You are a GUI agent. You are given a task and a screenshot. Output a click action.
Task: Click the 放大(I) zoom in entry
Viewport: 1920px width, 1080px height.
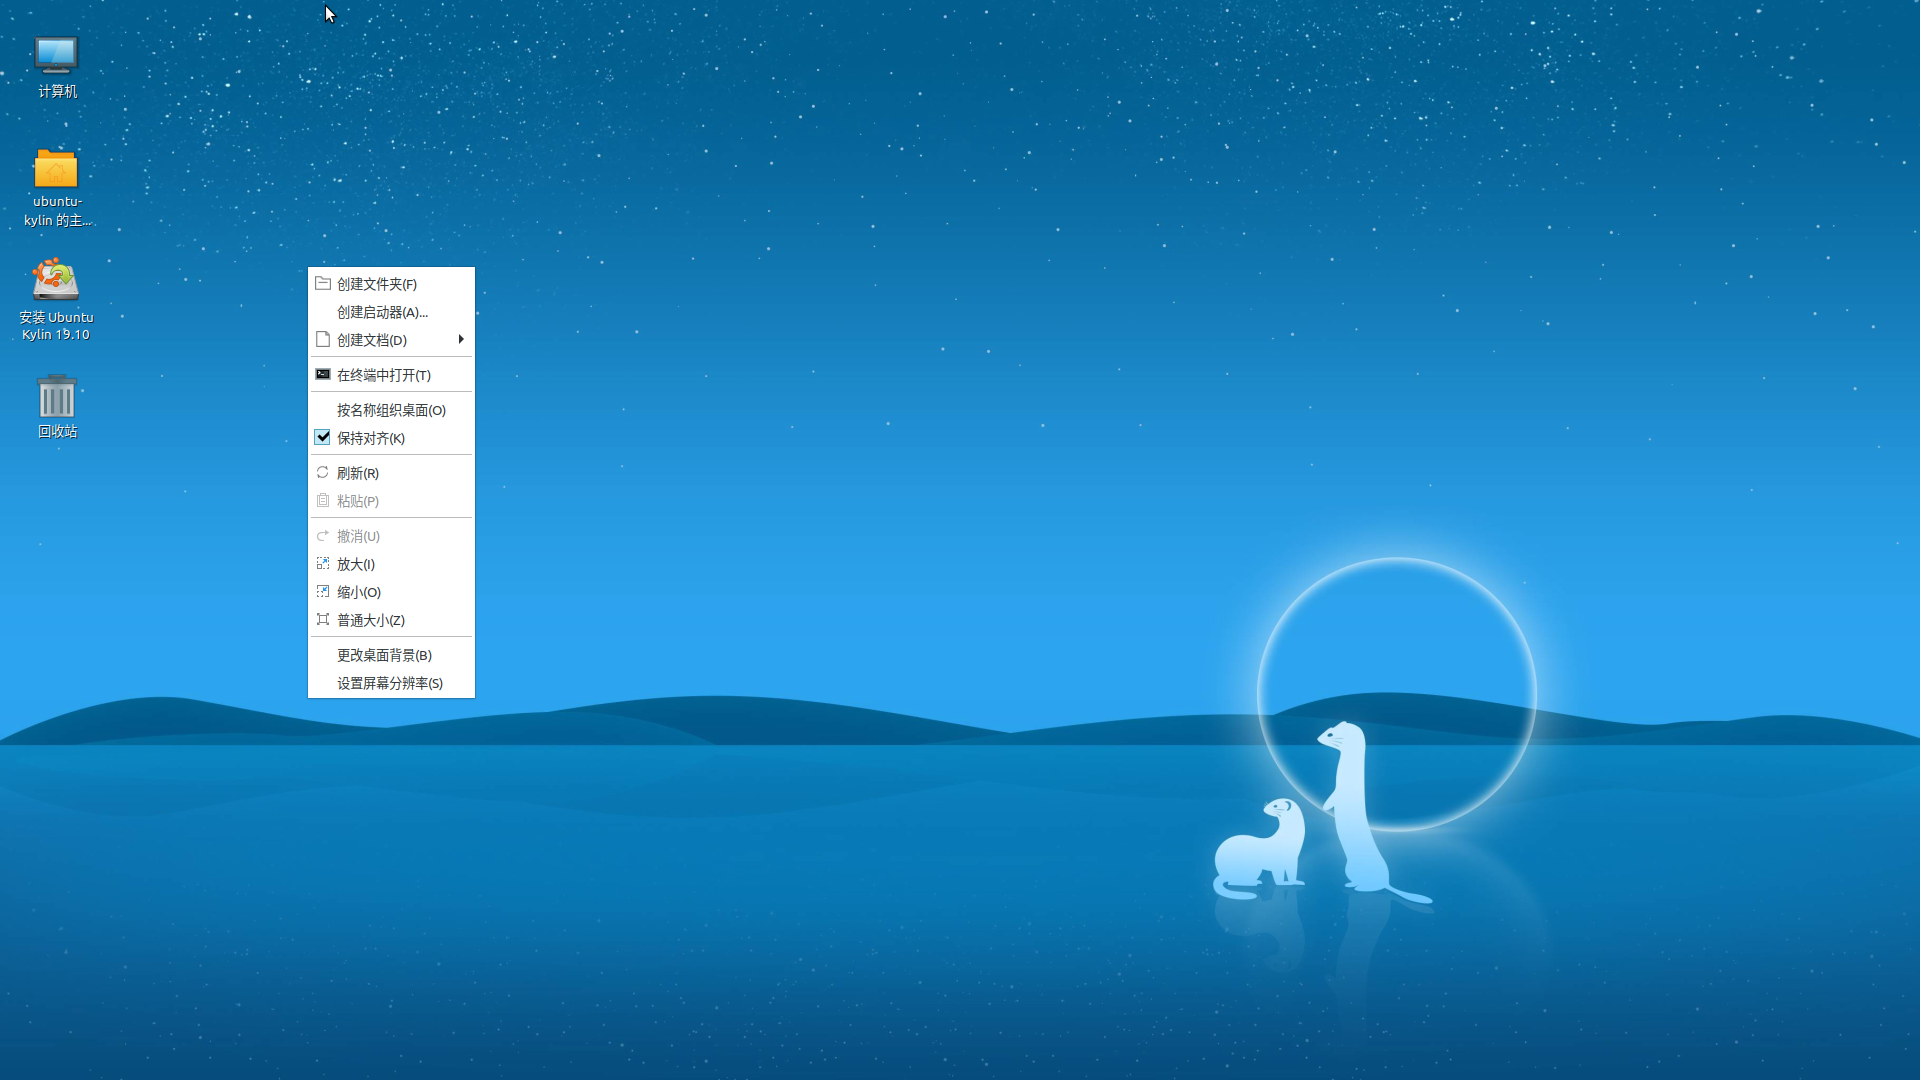click(391, 564)
